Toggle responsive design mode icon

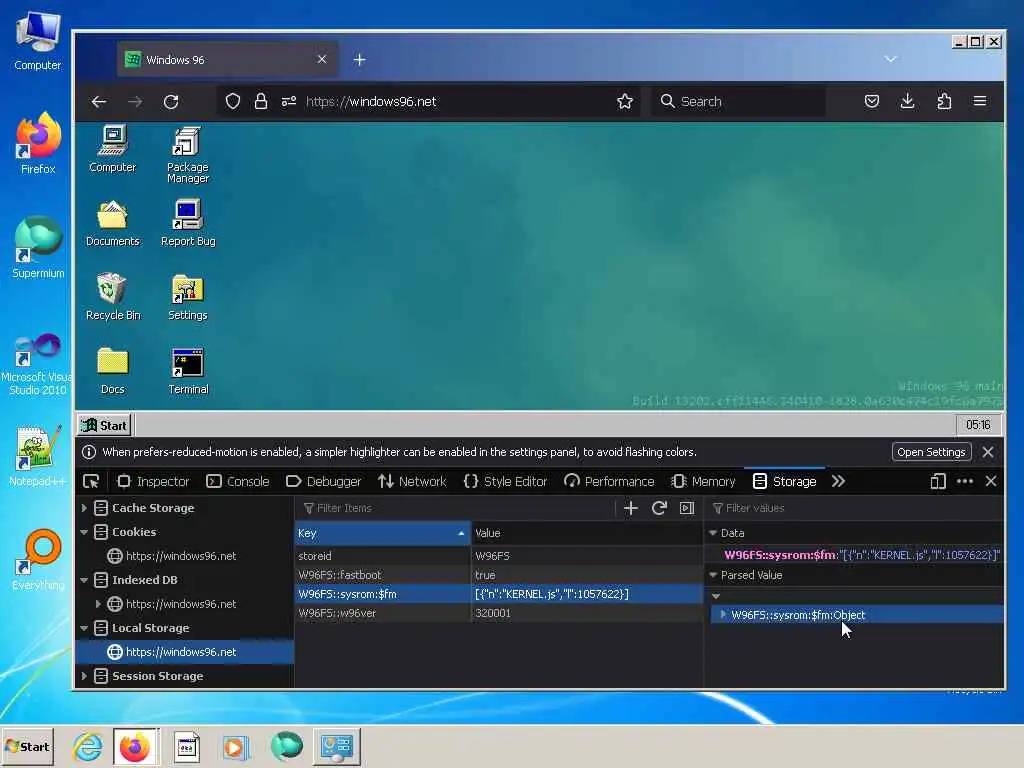[938, 481]
